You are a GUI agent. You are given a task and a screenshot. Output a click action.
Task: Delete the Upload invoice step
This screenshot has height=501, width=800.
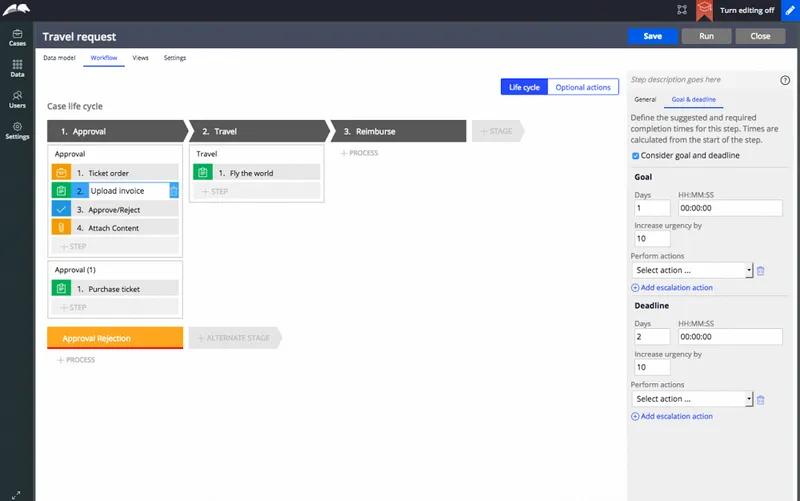tap(174, 191)
